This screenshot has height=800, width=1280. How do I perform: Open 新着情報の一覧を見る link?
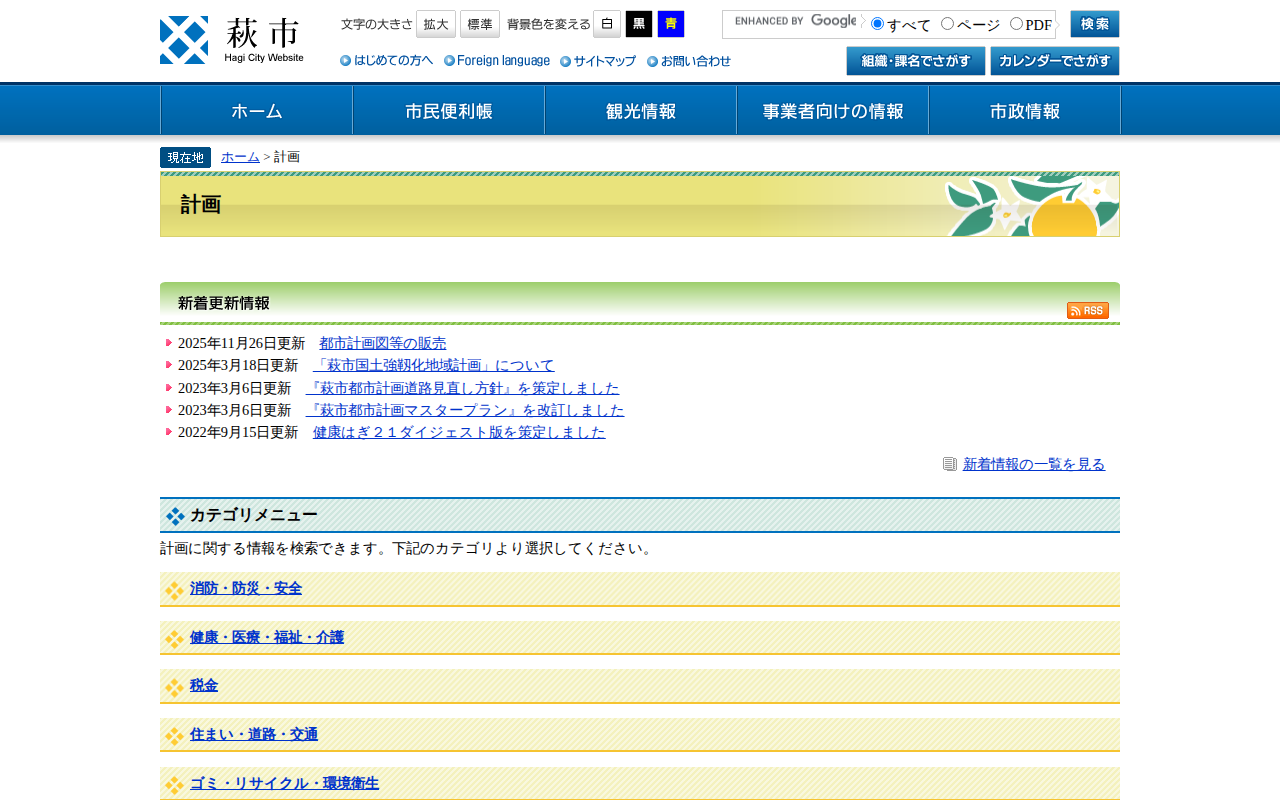pos(1034,464)
